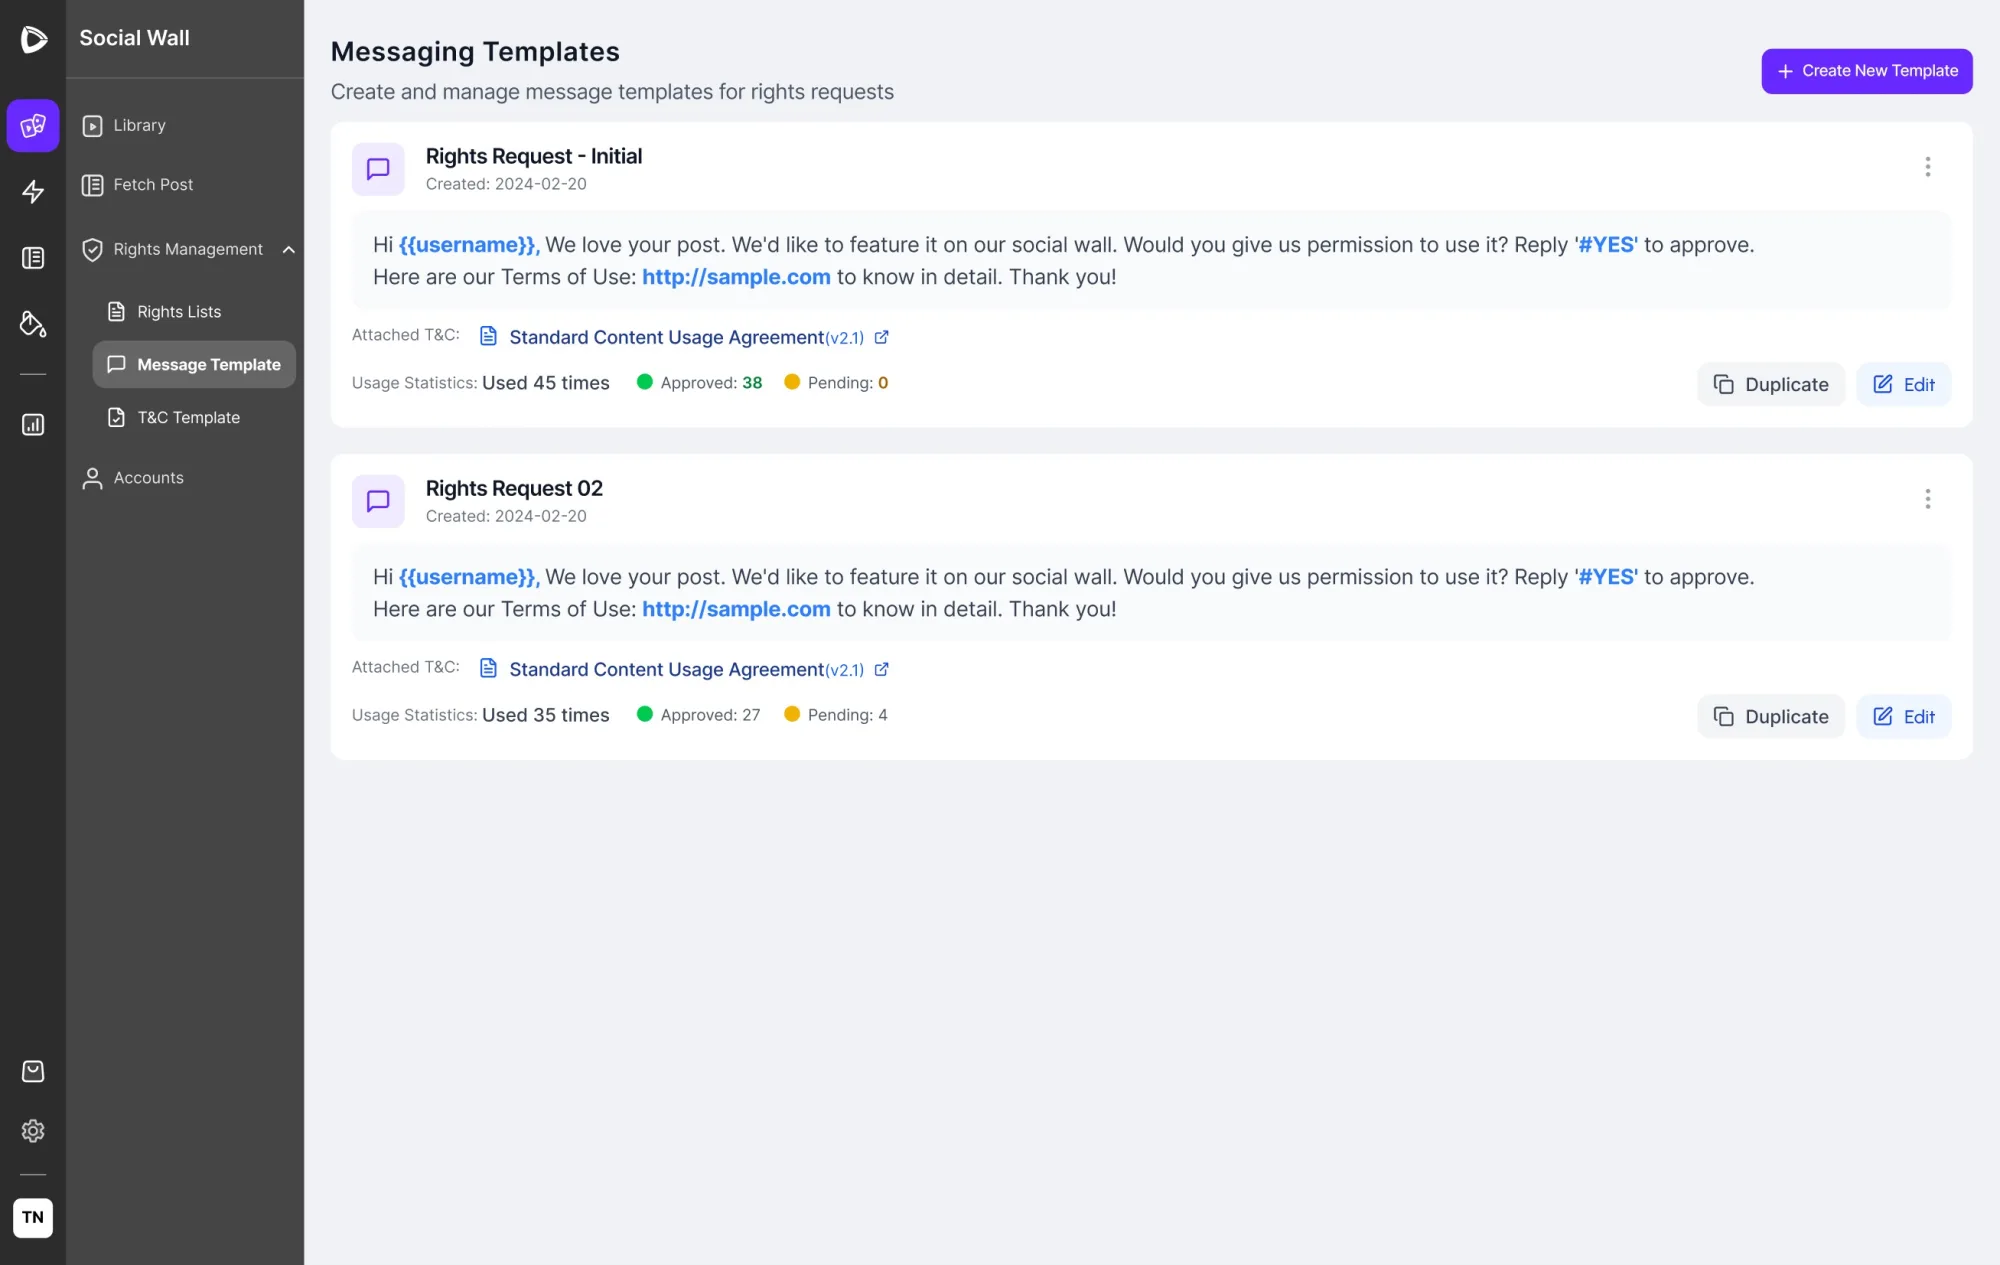
Task: Click chat bubble icon of Rights Request 02
Action: point(378,501)
